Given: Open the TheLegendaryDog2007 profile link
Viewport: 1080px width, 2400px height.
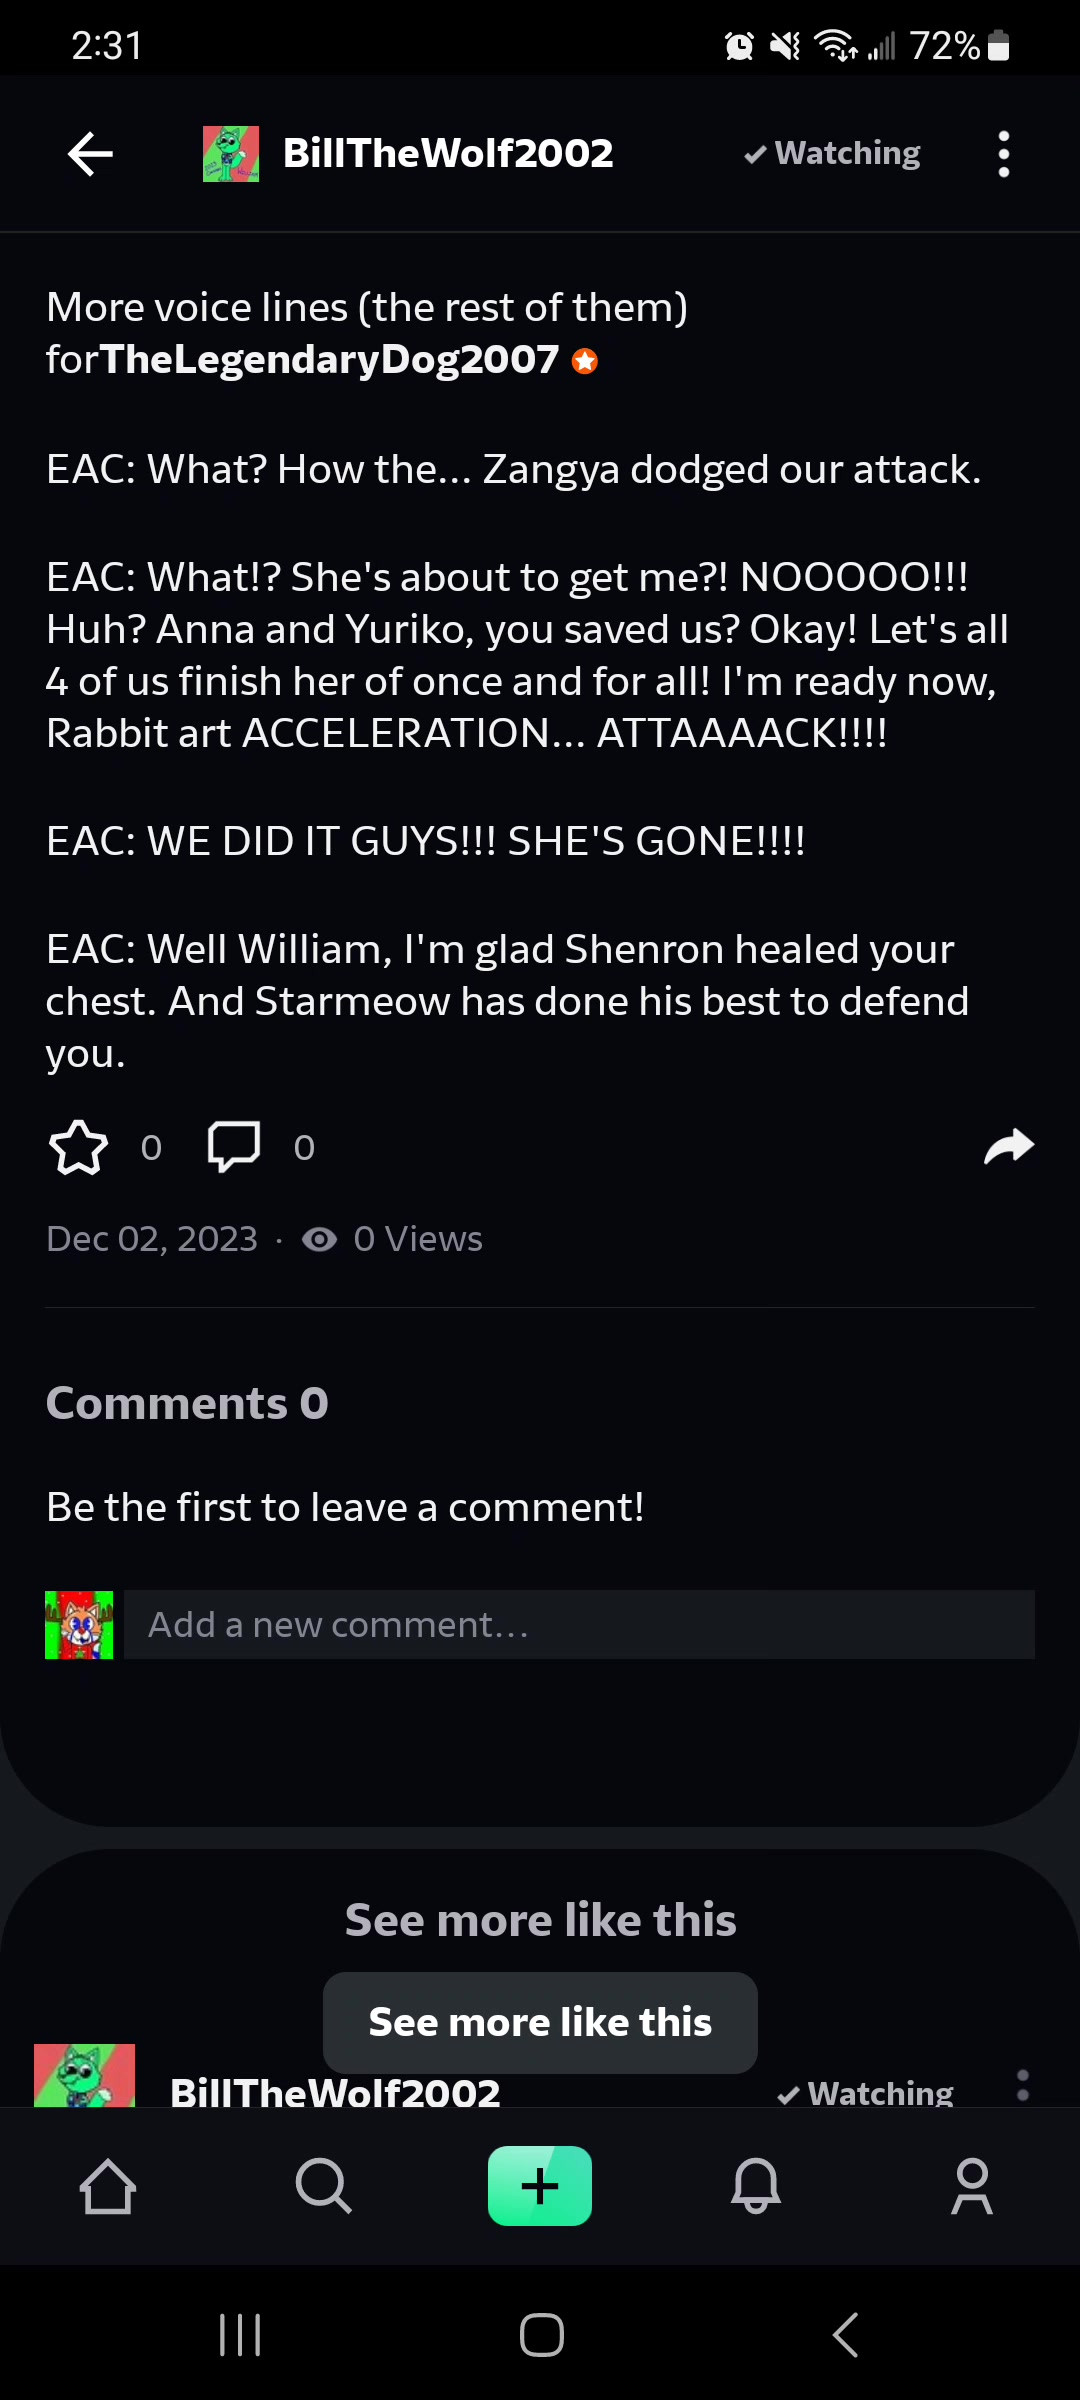Looking at the screenshot, I should pos(330,359).
